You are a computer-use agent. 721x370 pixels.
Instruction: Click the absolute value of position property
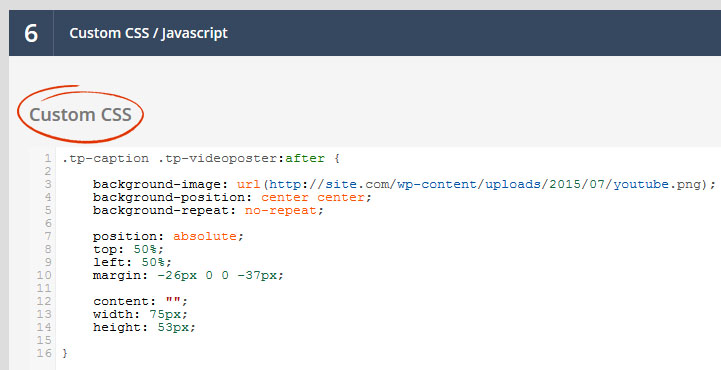tap(205, 236)
